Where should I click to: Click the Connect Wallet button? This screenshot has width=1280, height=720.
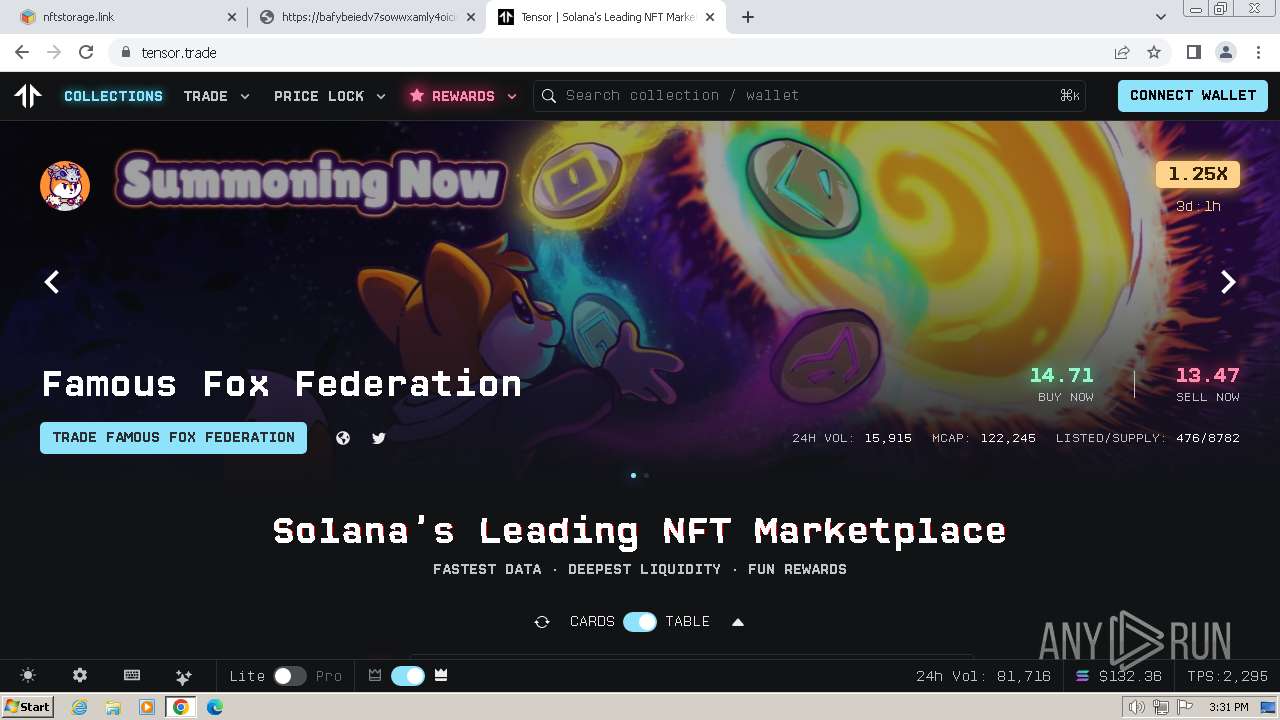(1193, 96)
